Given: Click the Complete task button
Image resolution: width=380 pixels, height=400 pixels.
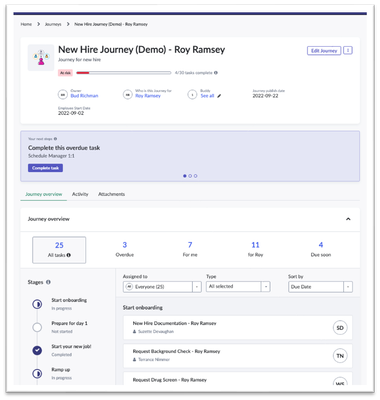Looking at the screenshot, I should click(45, 168).
